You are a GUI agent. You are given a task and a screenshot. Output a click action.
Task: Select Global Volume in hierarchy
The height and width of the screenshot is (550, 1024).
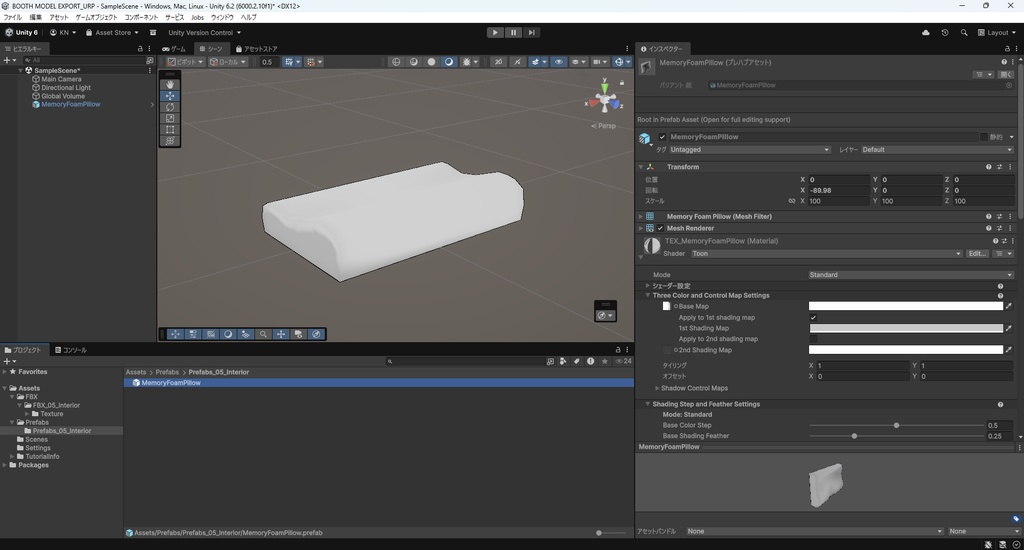click(x=63, y=96)
